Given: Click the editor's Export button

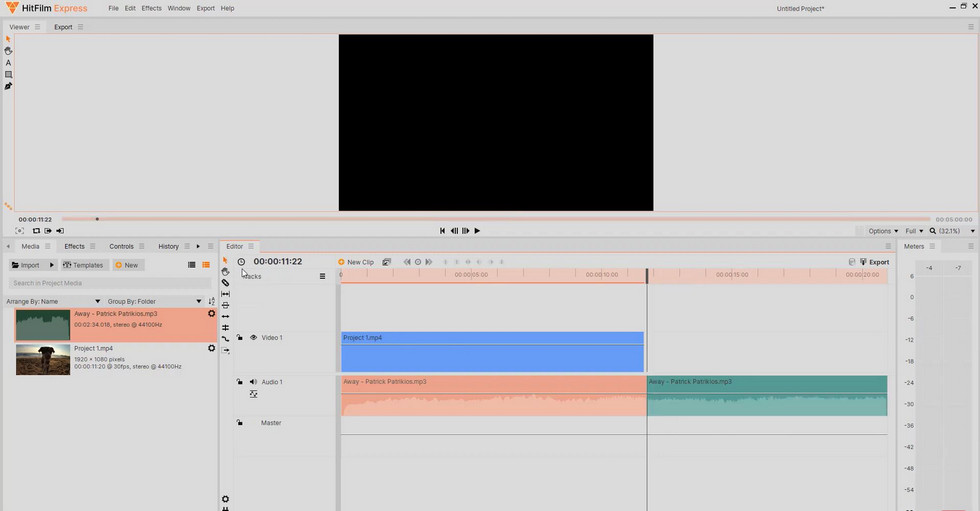Looking at the screenshot, I should pos(874,262).
